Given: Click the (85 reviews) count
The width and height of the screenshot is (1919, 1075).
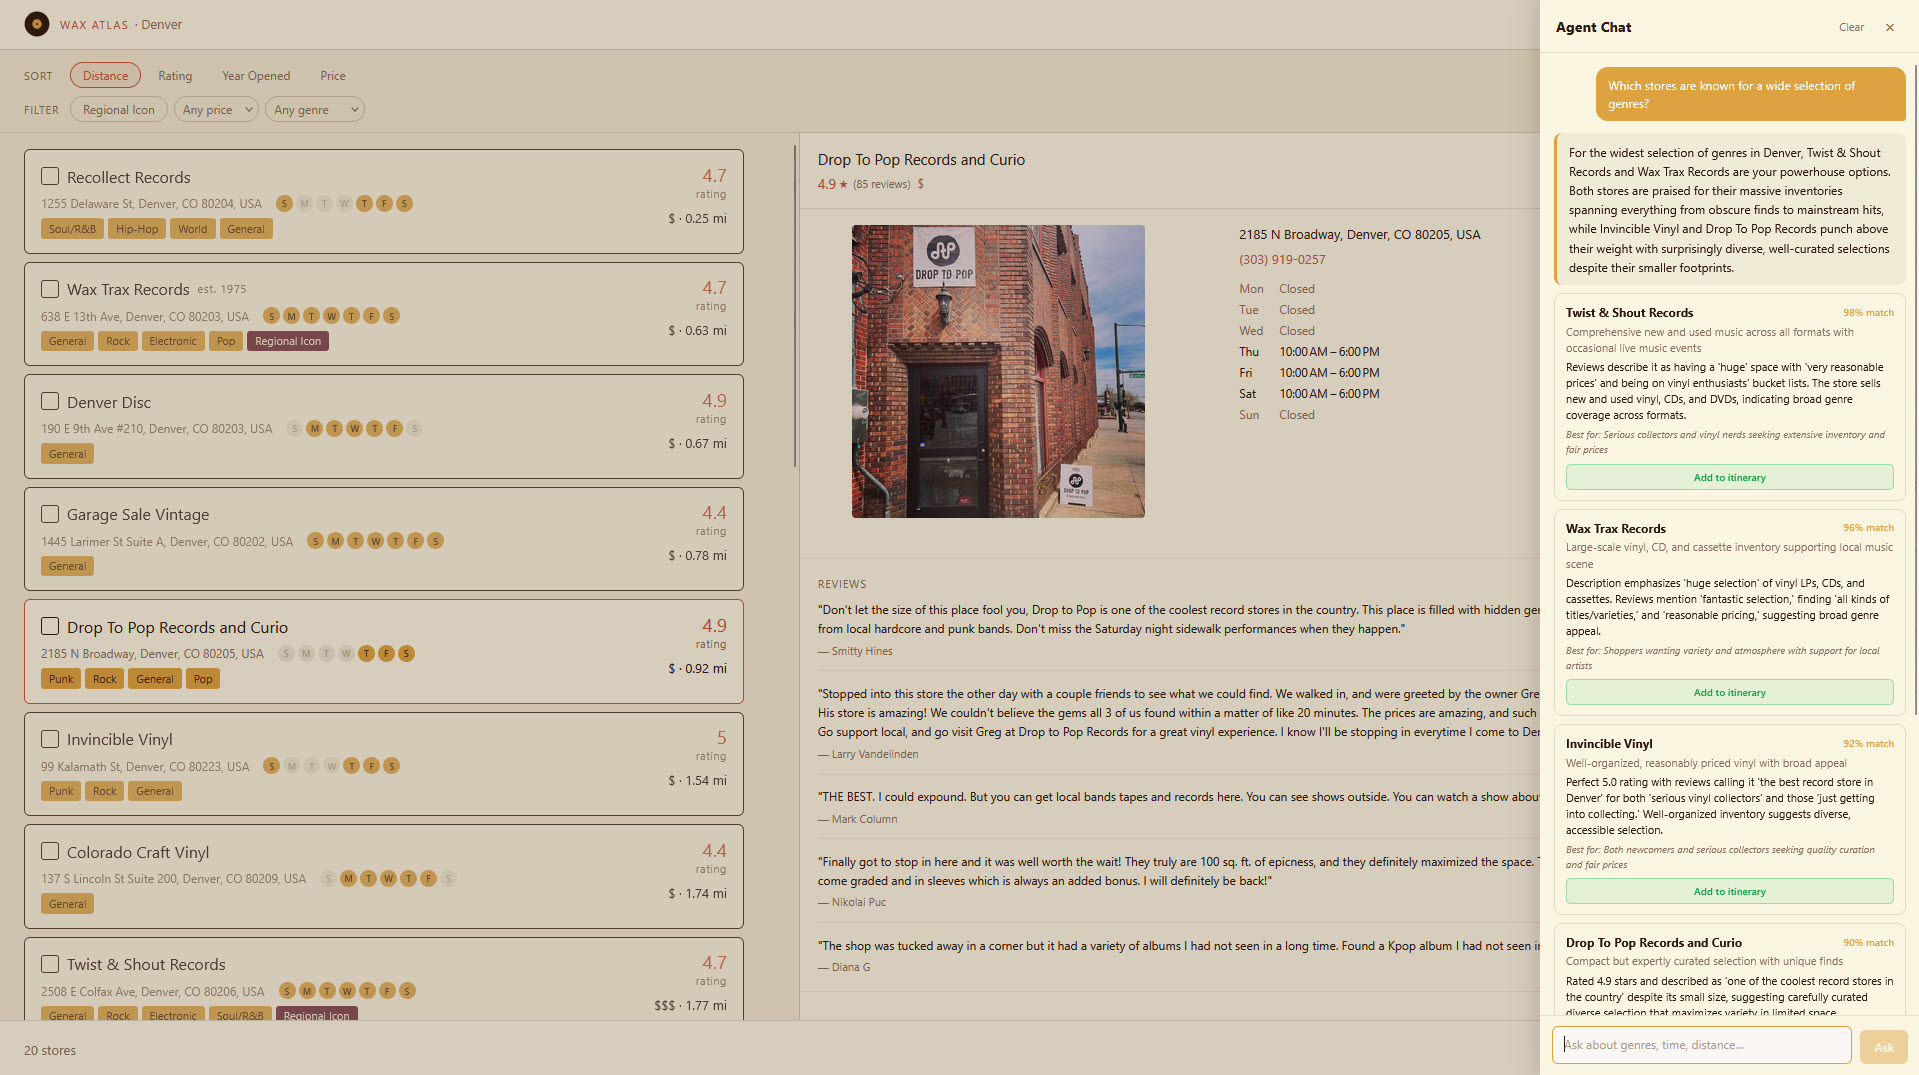Looking at the screenshot, I should click(881, 184).
